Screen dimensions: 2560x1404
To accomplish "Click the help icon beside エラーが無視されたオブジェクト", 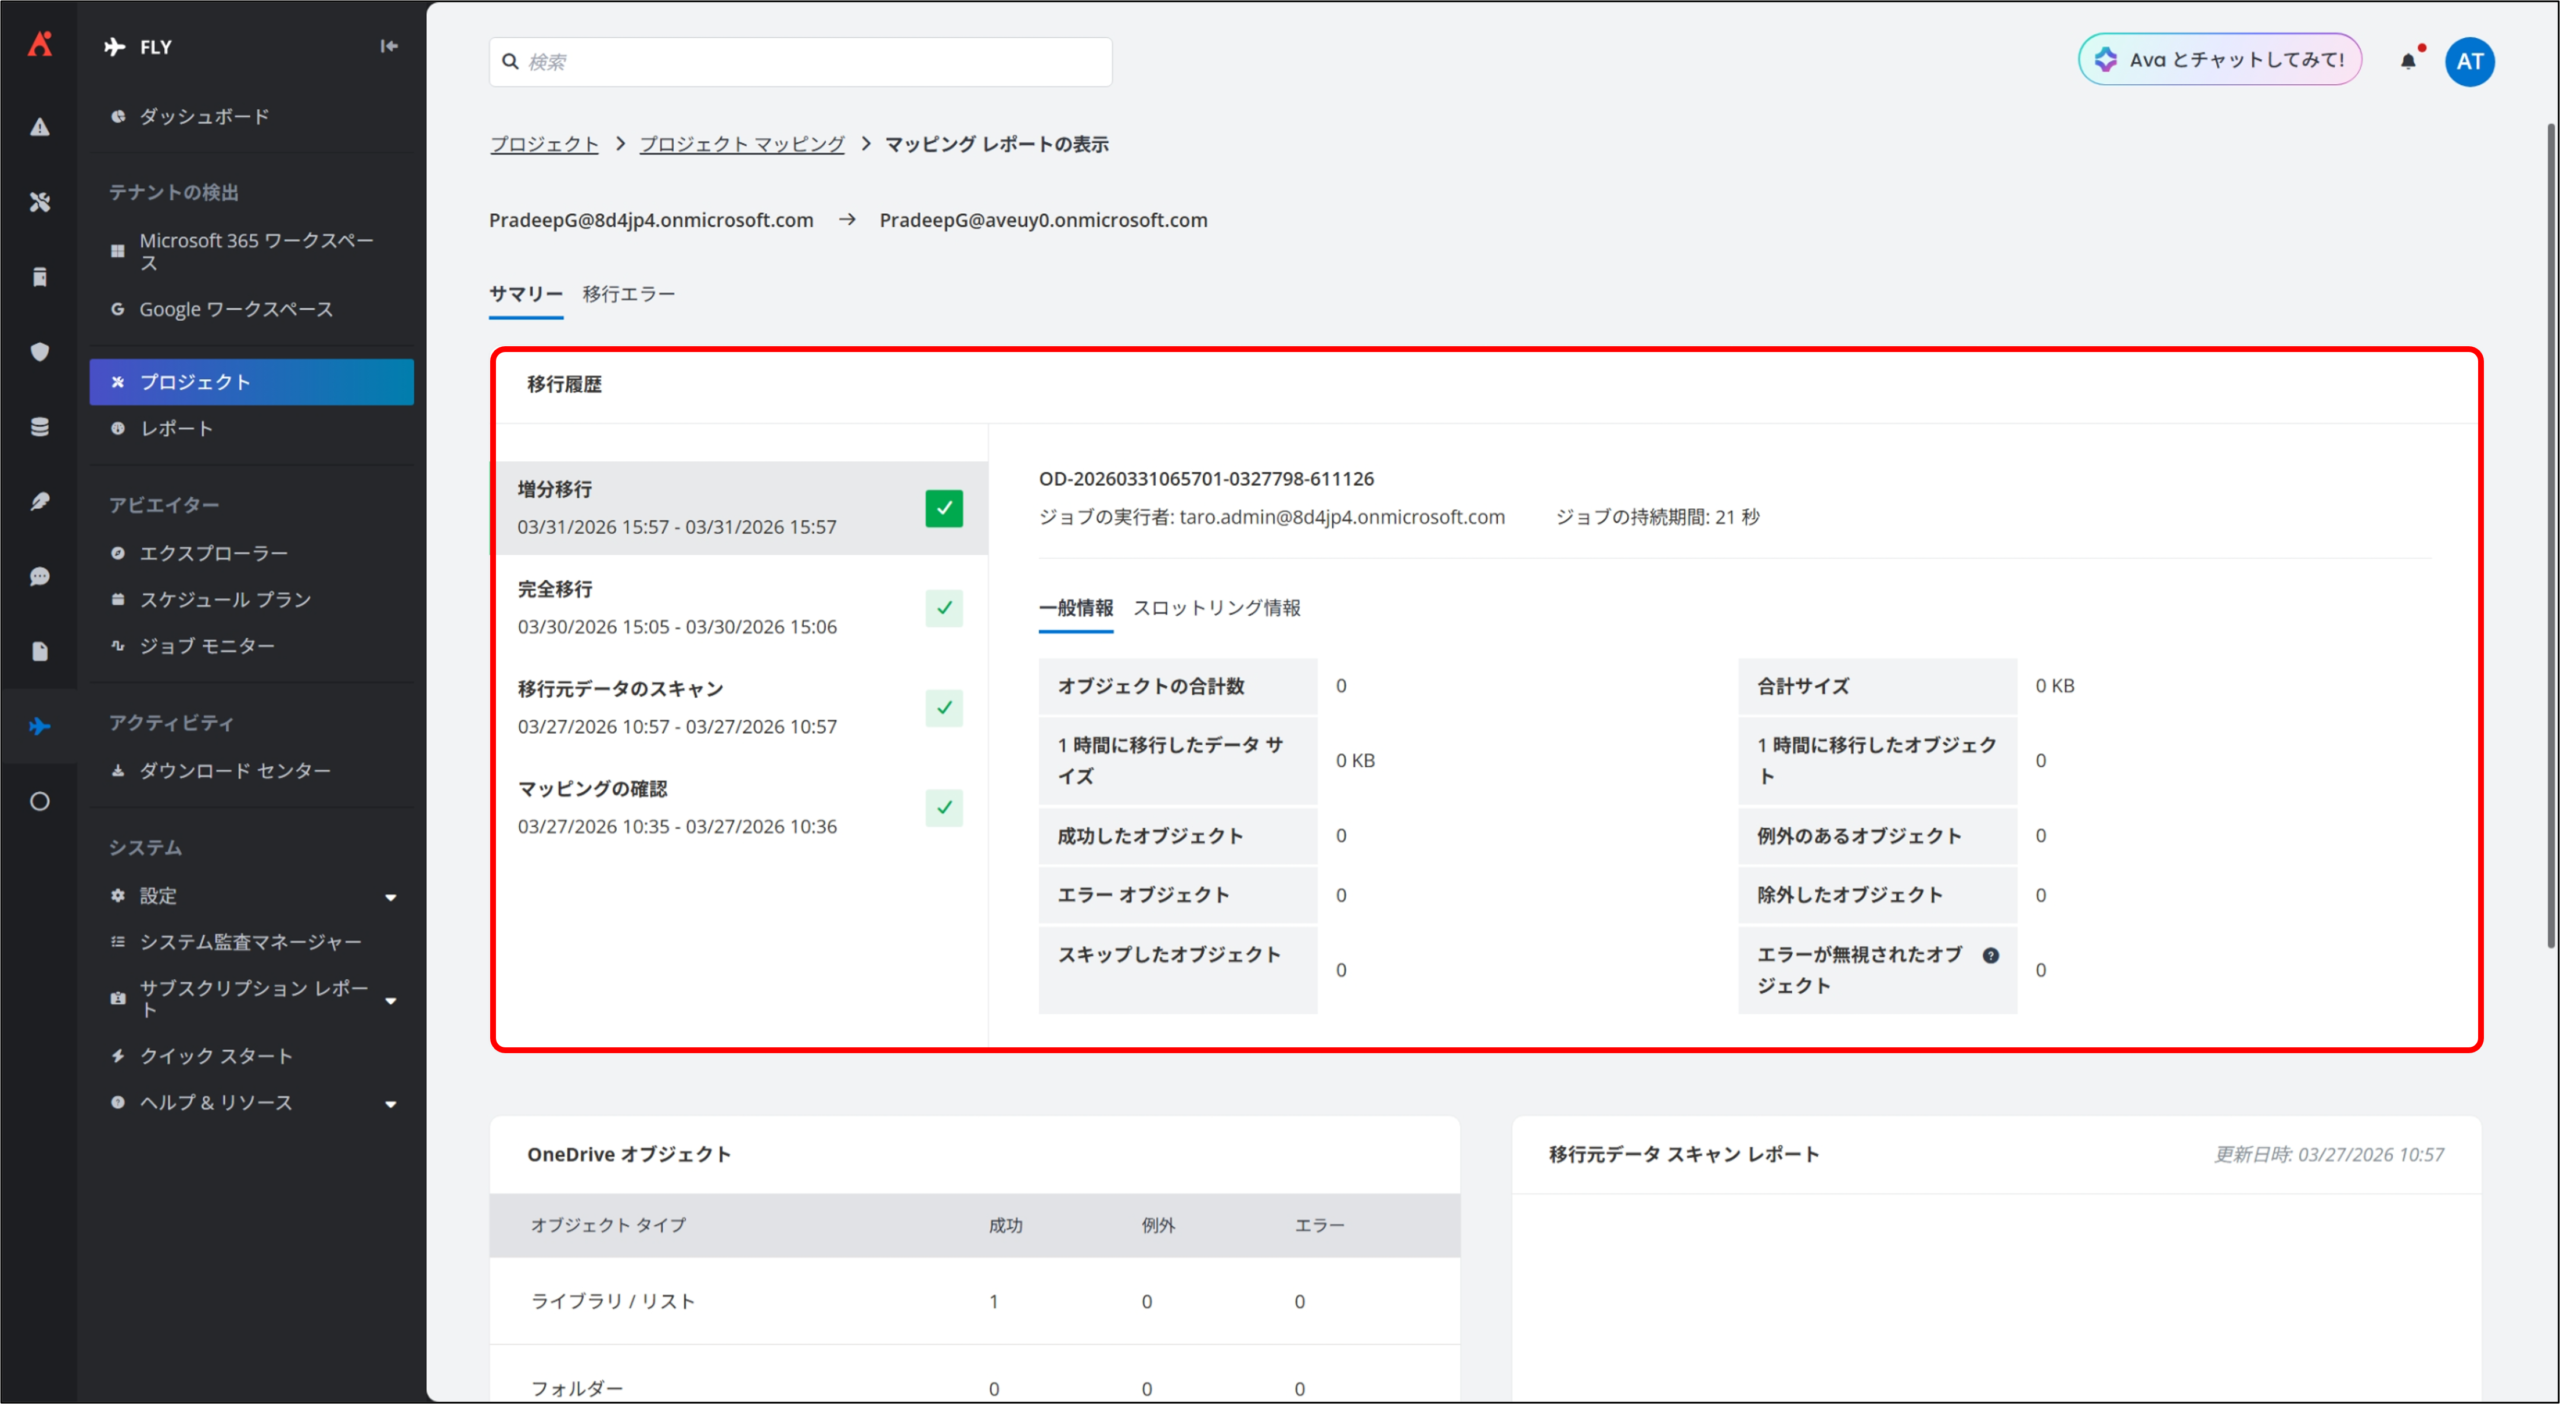I will coord(1991,955).
